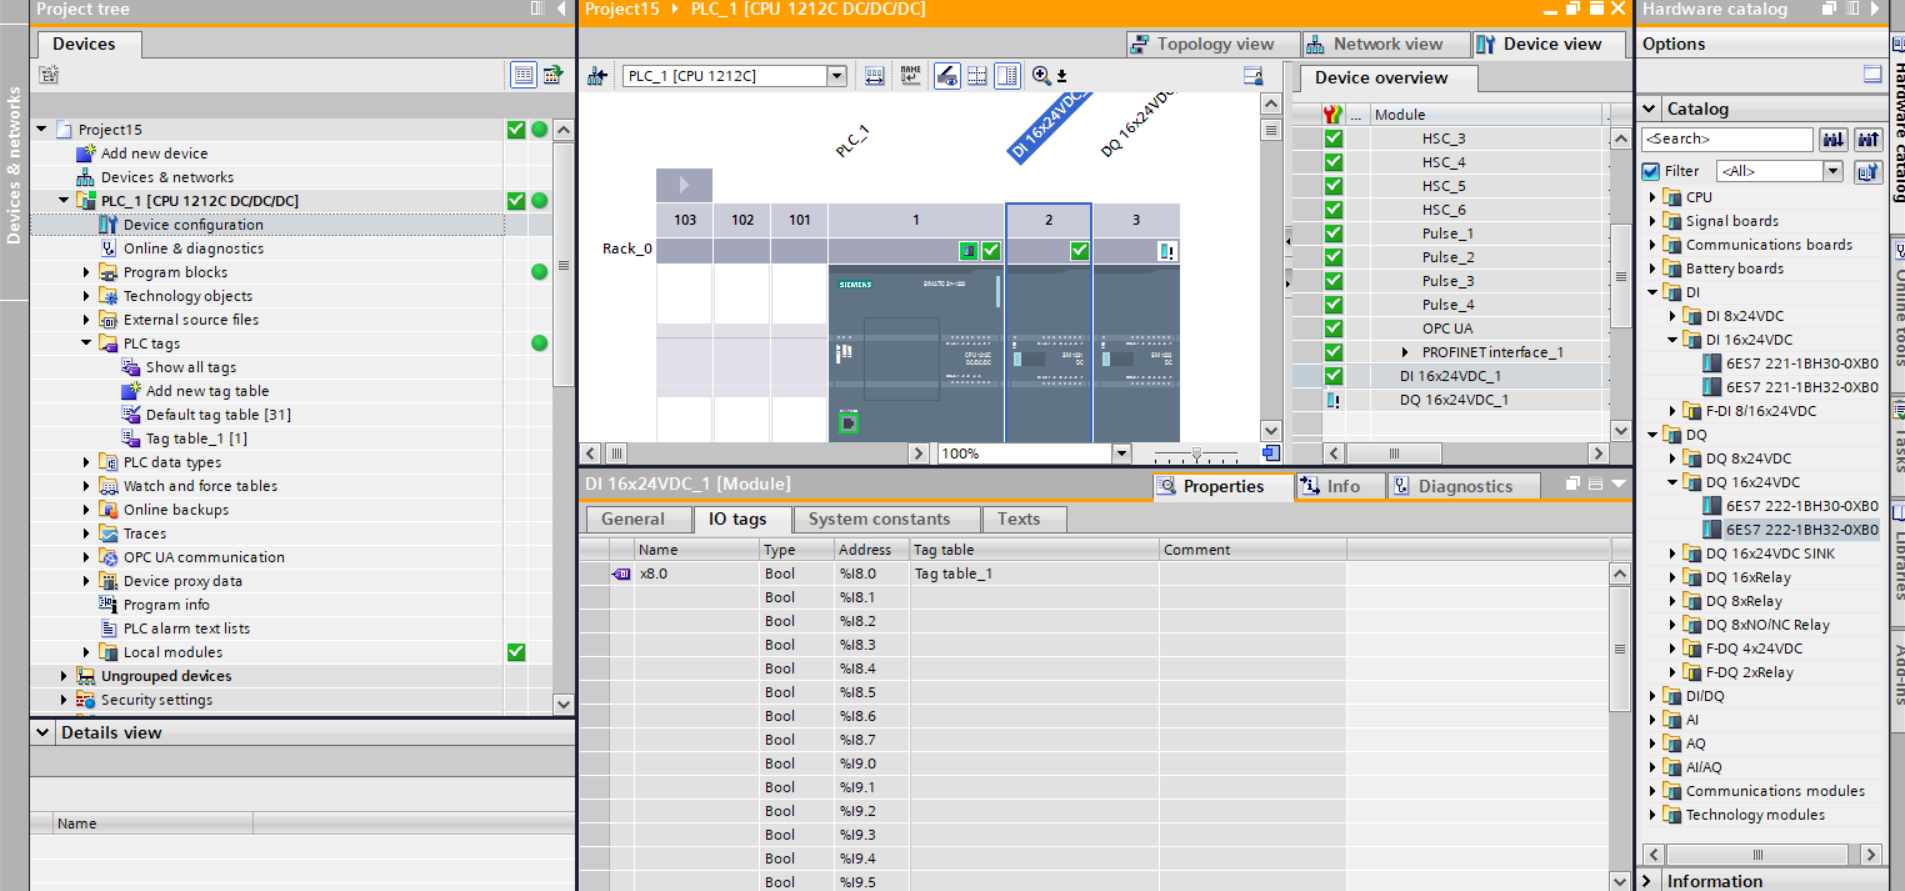The width and height of the screenshot is (1905, 891).
Task: Expand the DQ 16xRelay catalog folder
Action: [1672, 577]
